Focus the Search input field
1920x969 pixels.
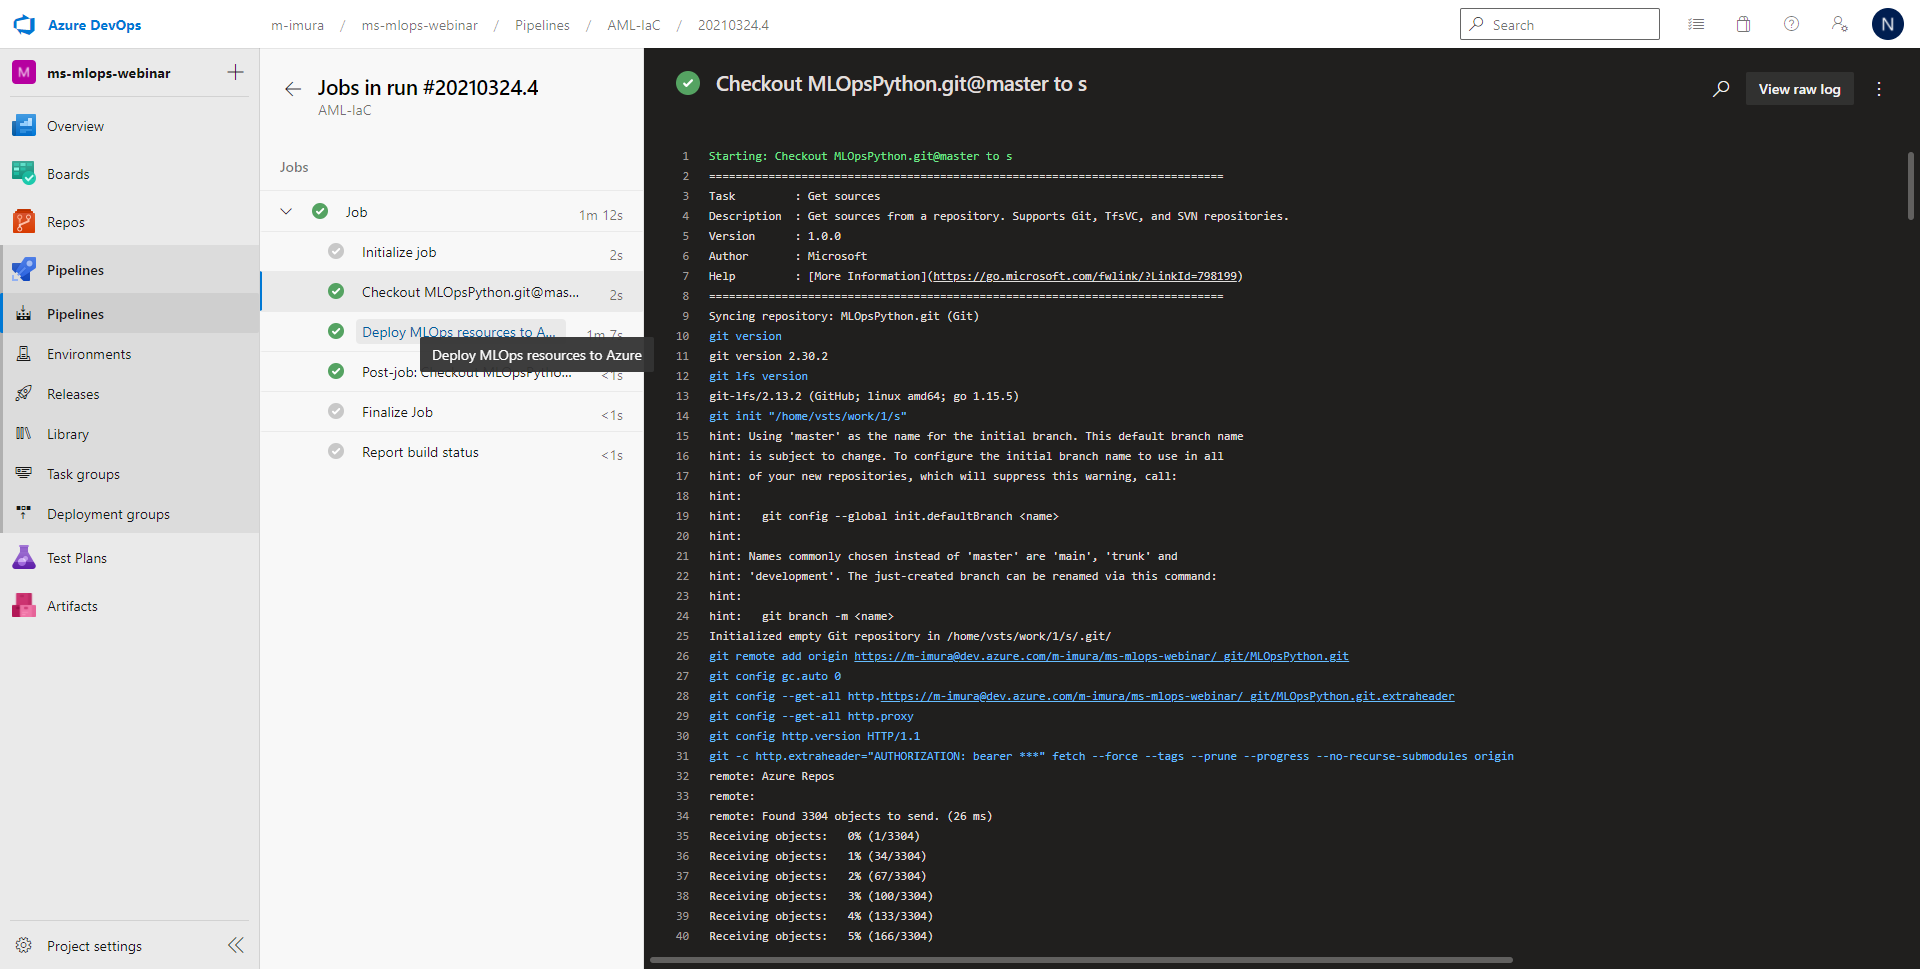[x=1560, y=25]
